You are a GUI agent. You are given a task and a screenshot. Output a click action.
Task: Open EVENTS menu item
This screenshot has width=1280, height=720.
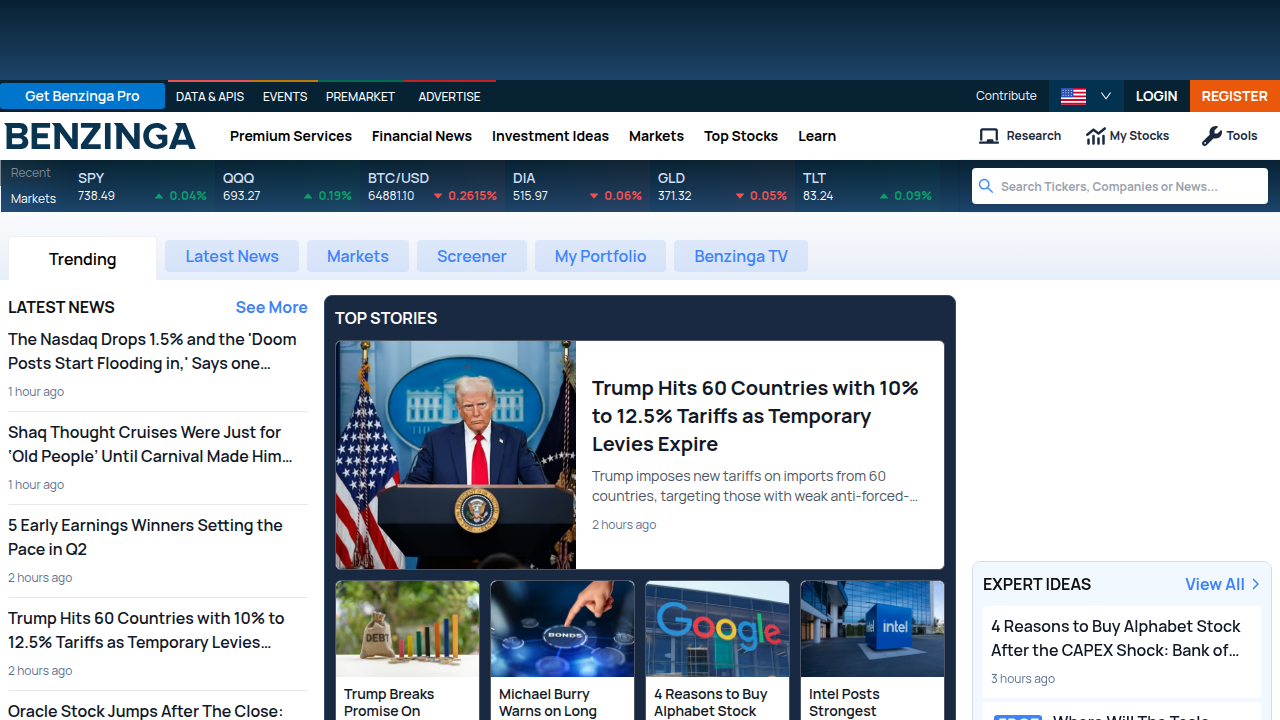tap(285, 97)
